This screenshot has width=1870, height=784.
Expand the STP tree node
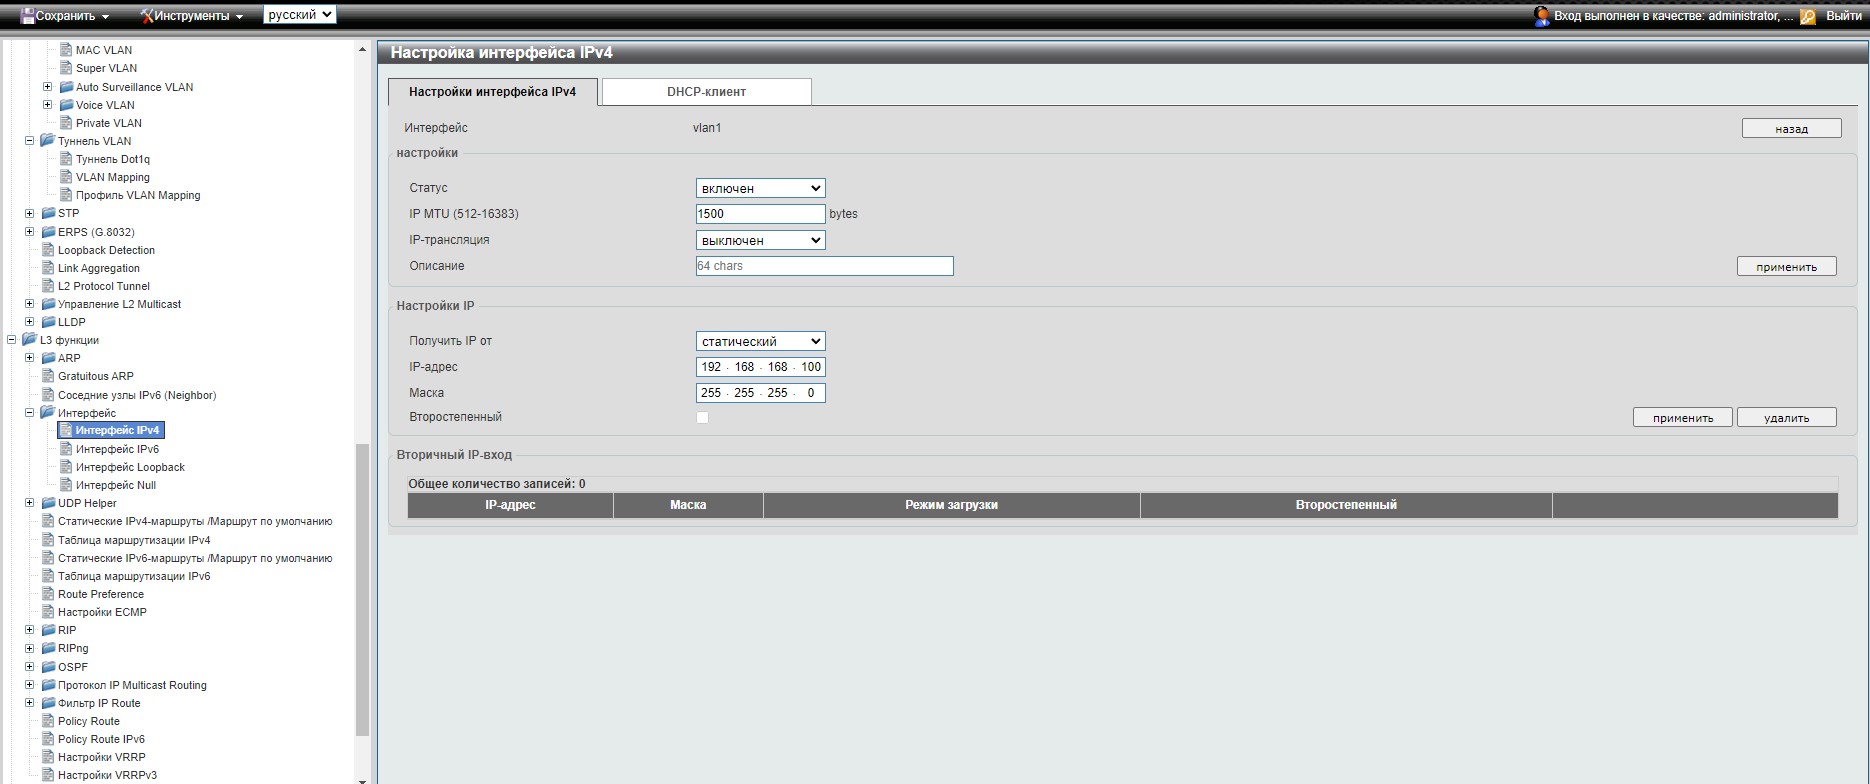30,213
